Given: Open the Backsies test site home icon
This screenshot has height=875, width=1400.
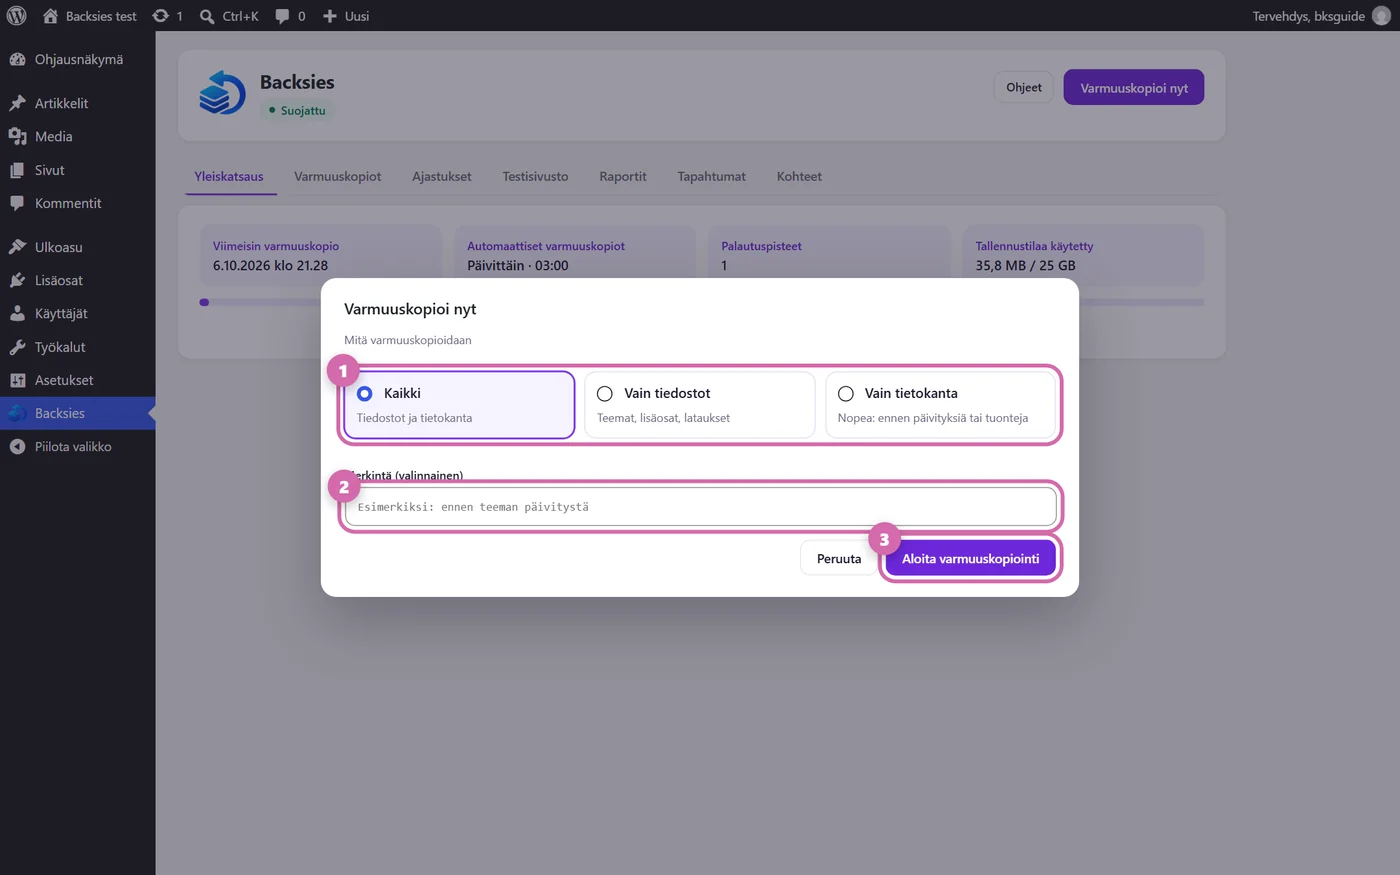Looking at the screenshot, I should pyautogui.click(x=50, y=16).
